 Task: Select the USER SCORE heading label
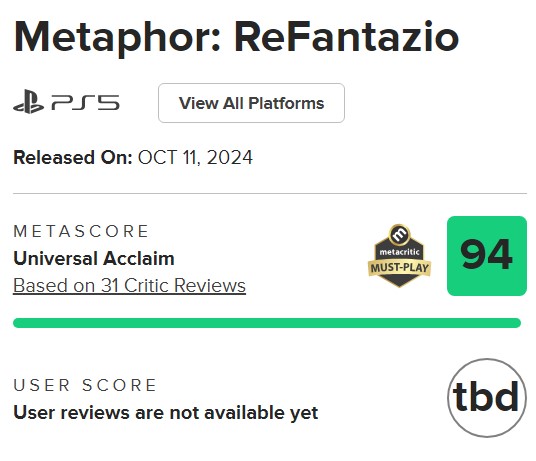[85, 385]
